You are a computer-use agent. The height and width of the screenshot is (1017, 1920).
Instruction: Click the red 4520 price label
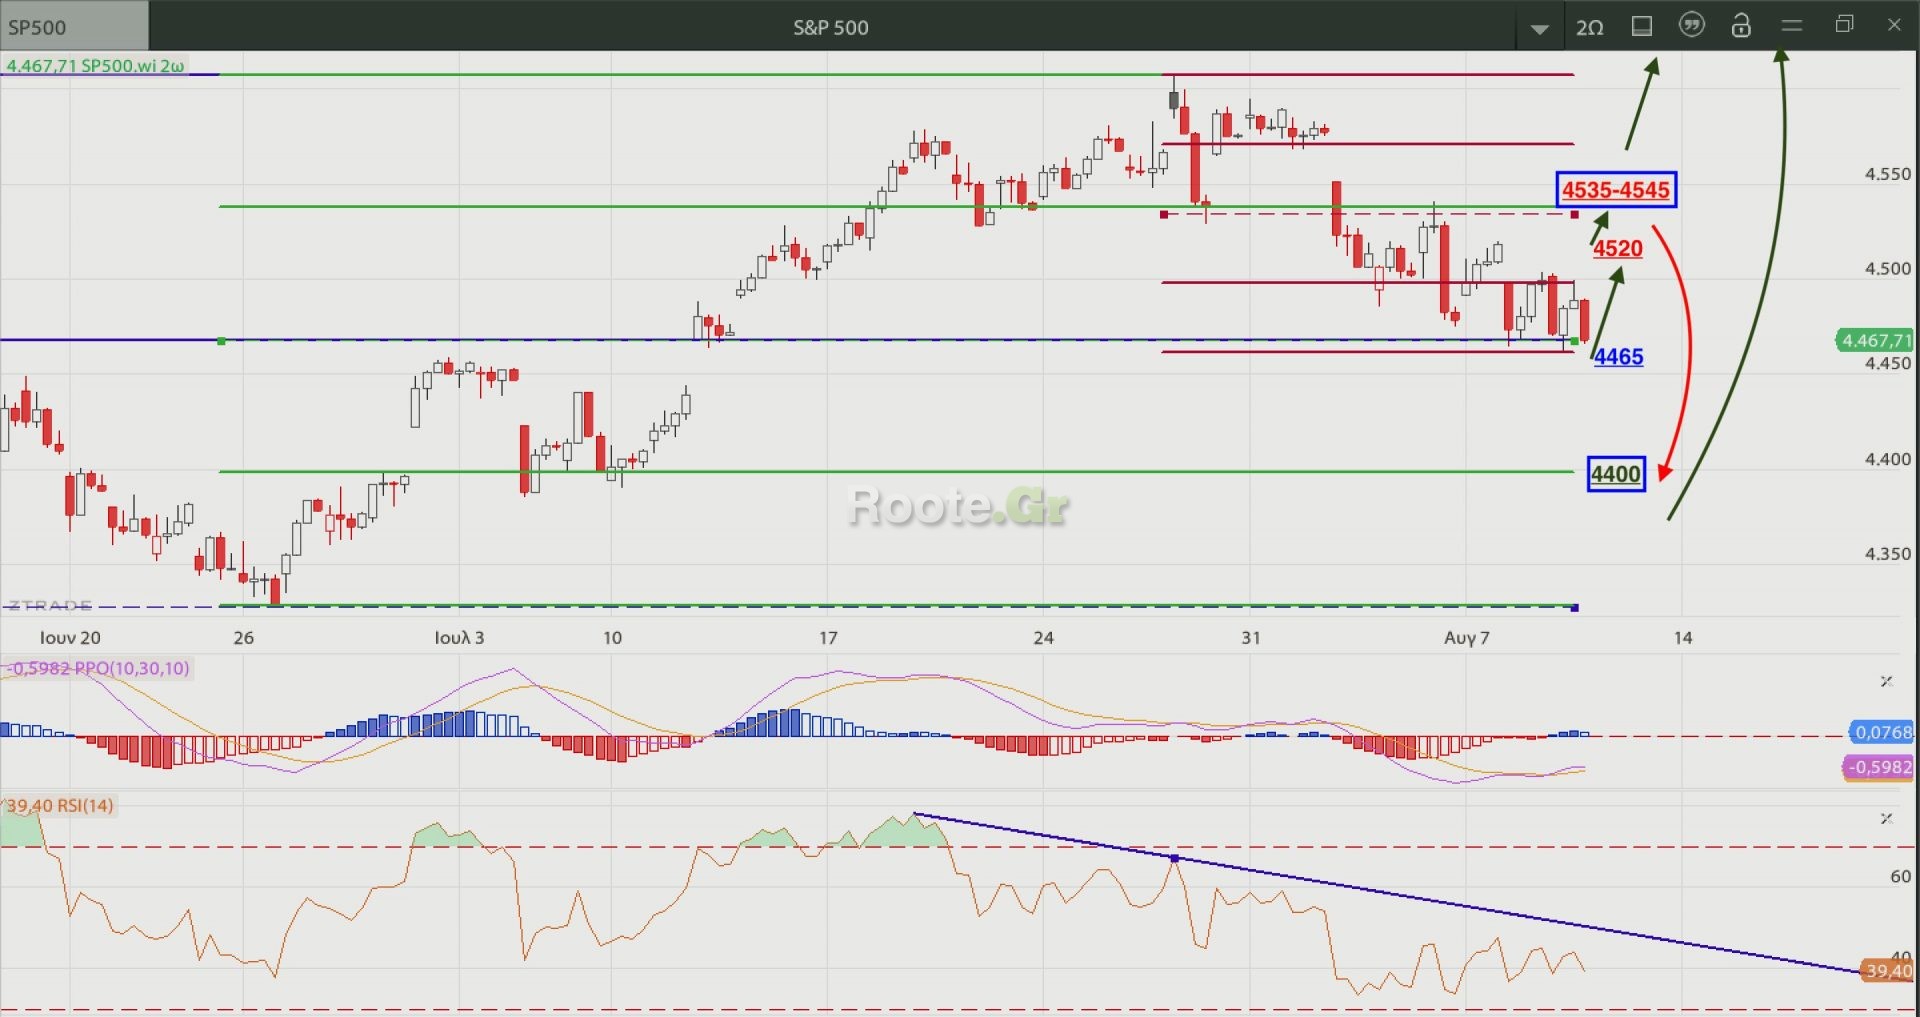tap(1618, 248)
